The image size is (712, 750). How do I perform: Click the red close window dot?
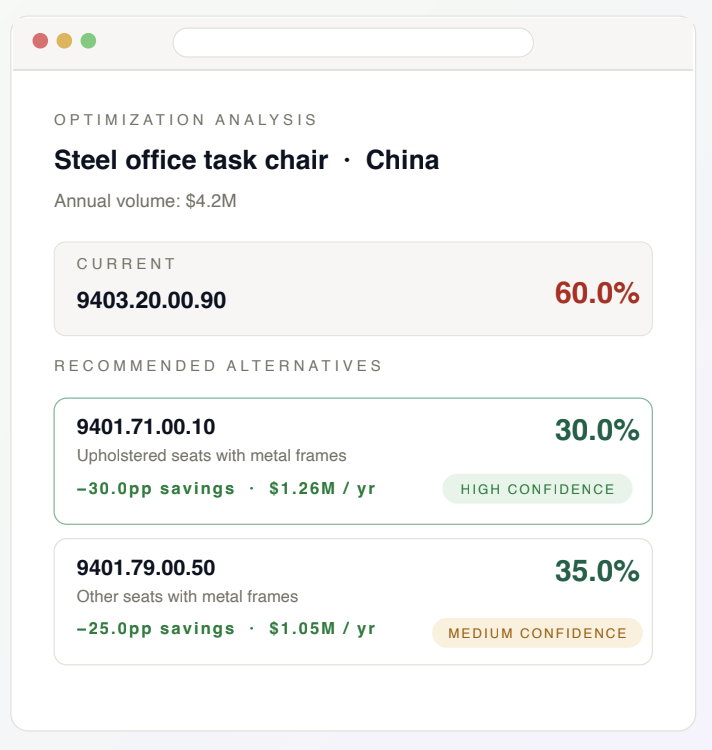(40, 41)
